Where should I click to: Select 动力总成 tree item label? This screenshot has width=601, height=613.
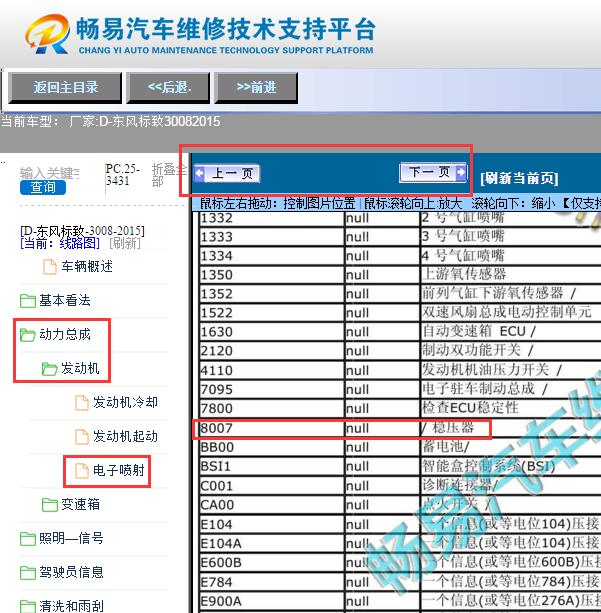coord(65,335)
